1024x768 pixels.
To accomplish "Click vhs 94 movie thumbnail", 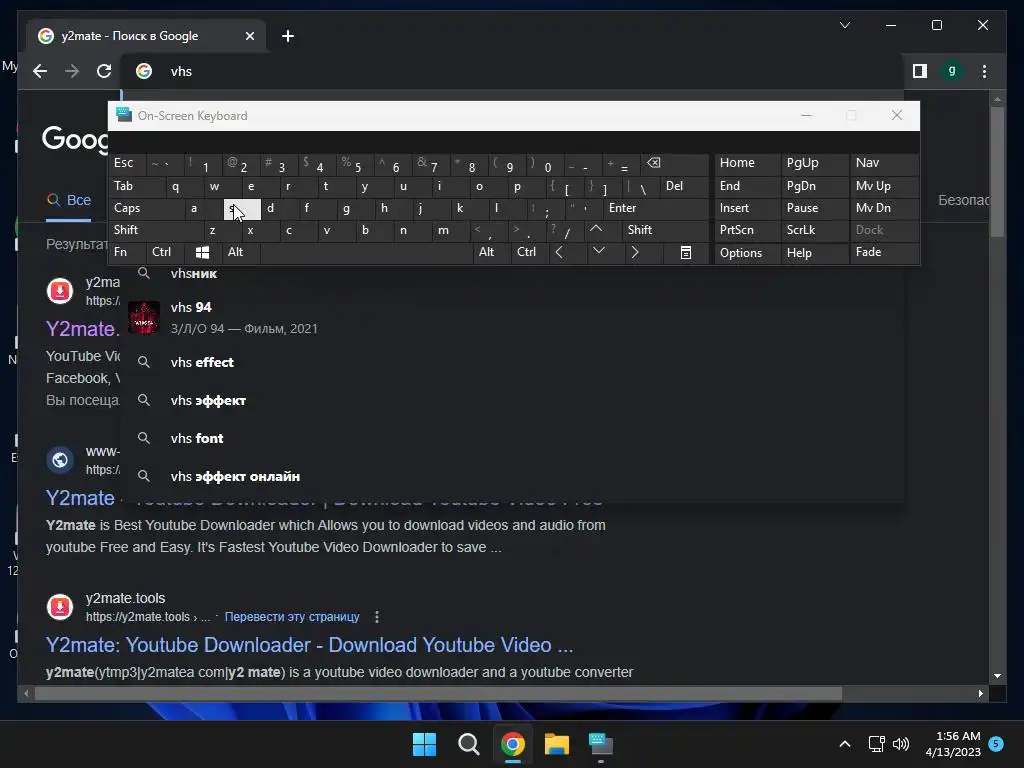I will [144, 317].
